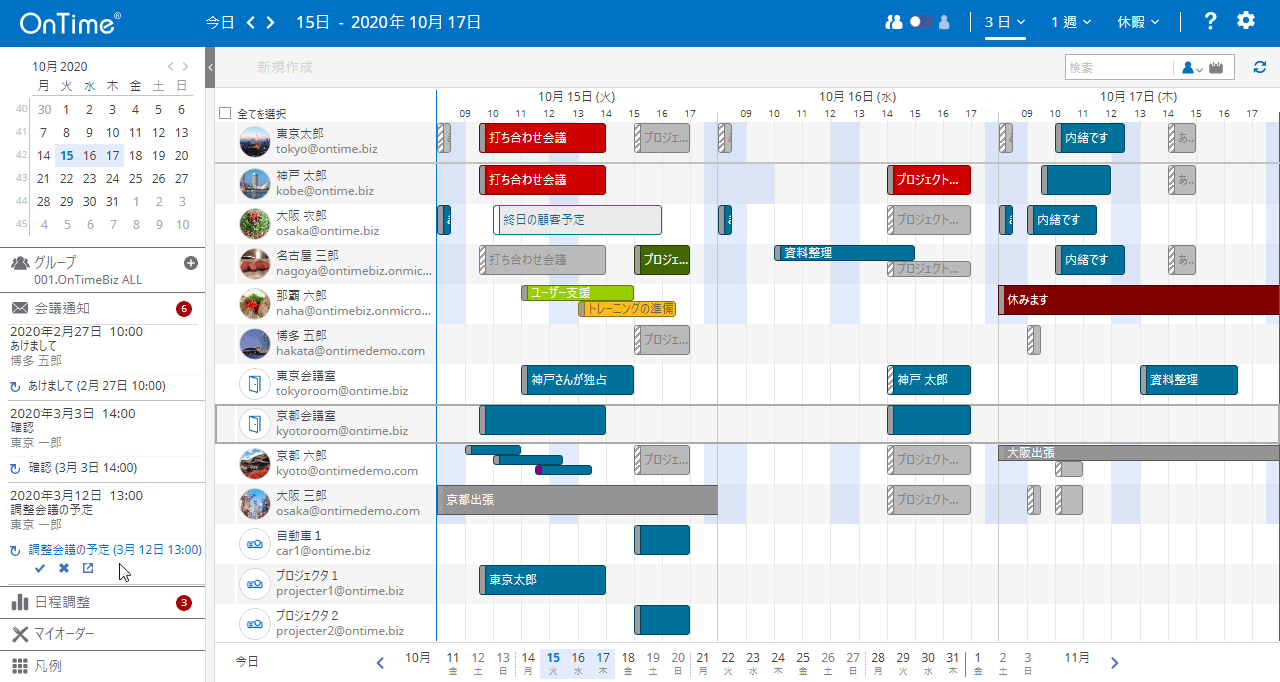Check the 全てを選択 checkbox
Image resolution: width=1280 pixels, height=682 pixels.
click(x=225, y=113)
